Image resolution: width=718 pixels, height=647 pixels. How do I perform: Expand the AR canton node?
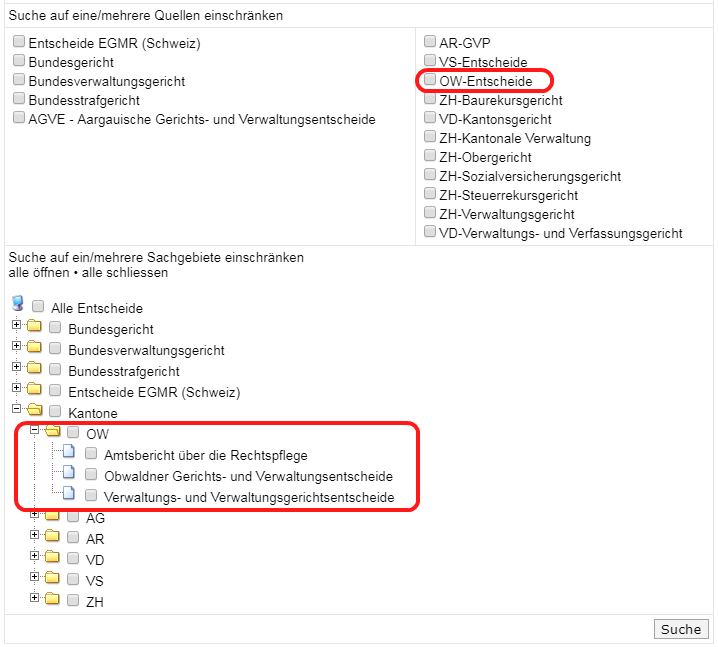[34, 534]
